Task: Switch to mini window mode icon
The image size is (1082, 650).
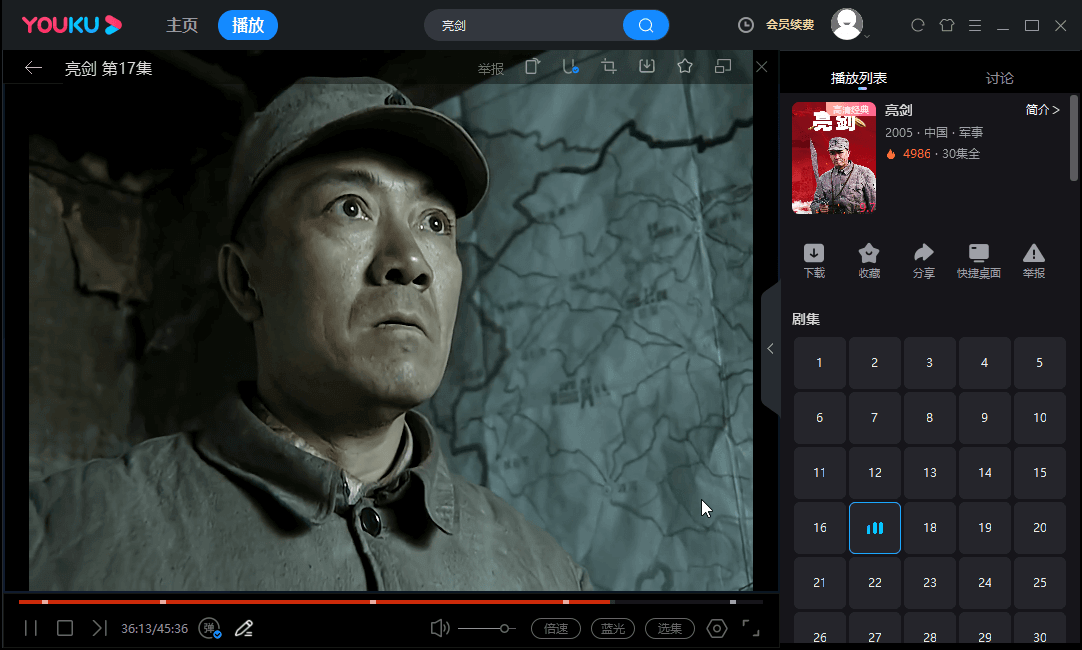Action: click(722, 66)
